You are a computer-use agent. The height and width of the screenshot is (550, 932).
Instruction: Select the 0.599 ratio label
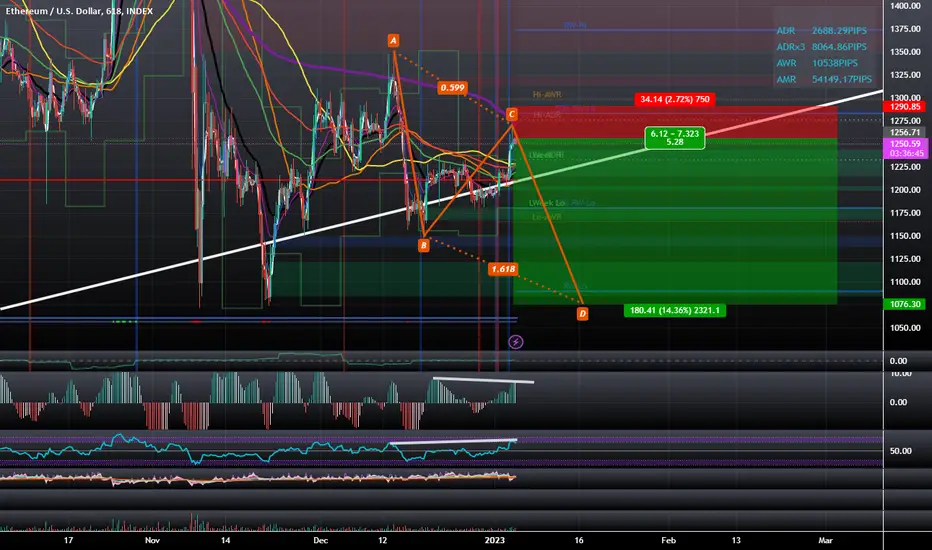coord(452,88)
